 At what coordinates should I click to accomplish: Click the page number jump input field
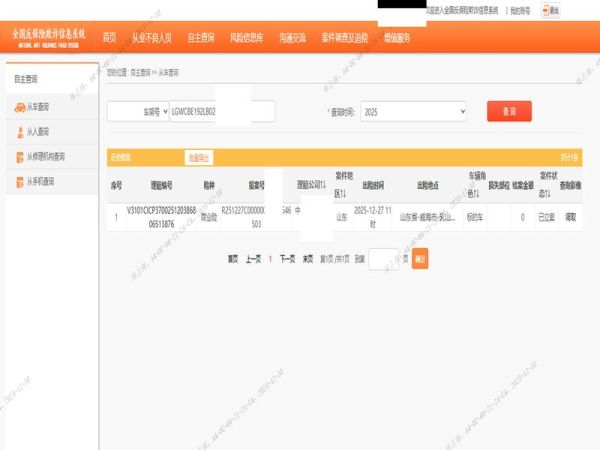click(x=384, y=259)
